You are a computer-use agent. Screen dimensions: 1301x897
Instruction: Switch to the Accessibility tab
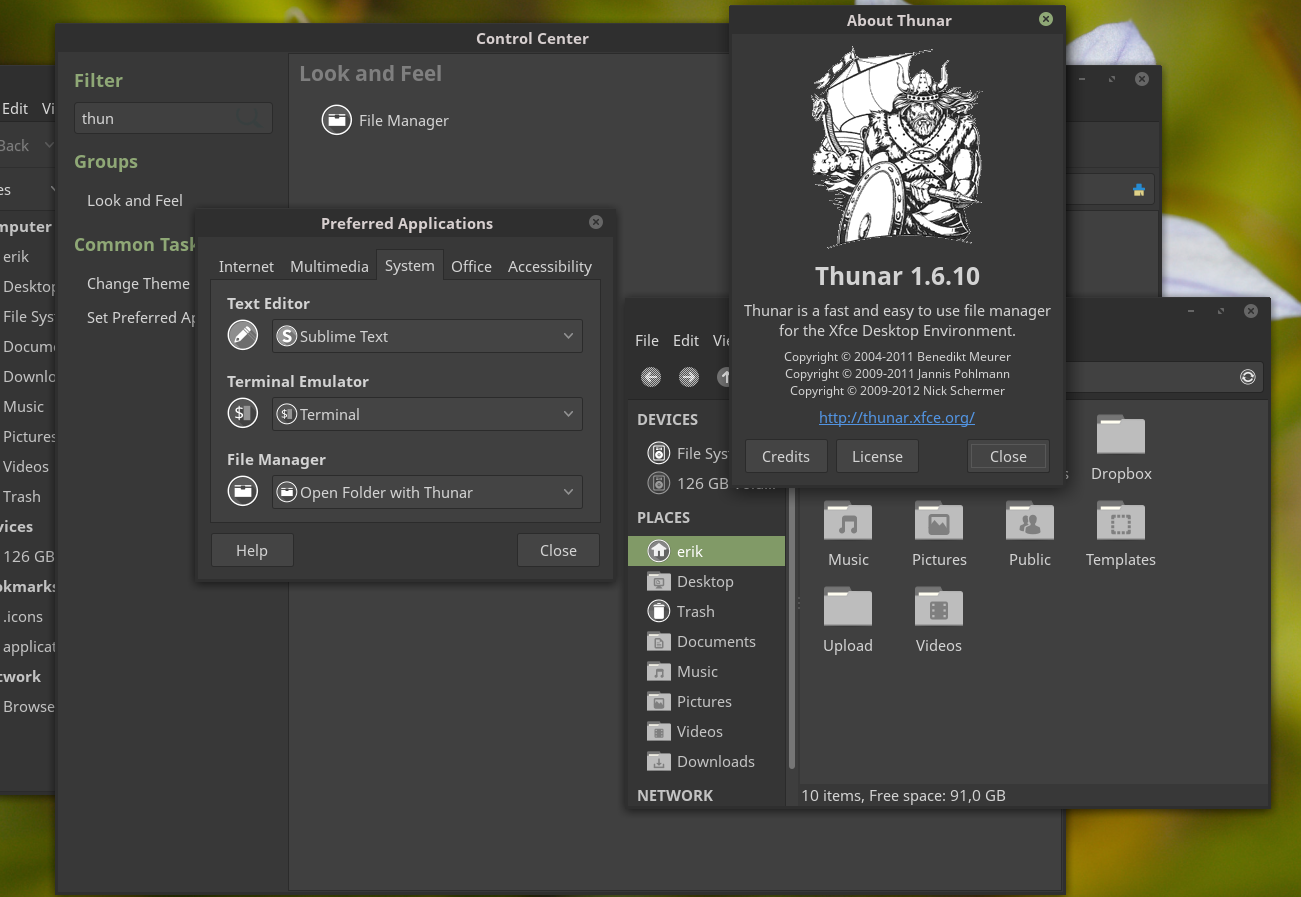coord(550,266)
